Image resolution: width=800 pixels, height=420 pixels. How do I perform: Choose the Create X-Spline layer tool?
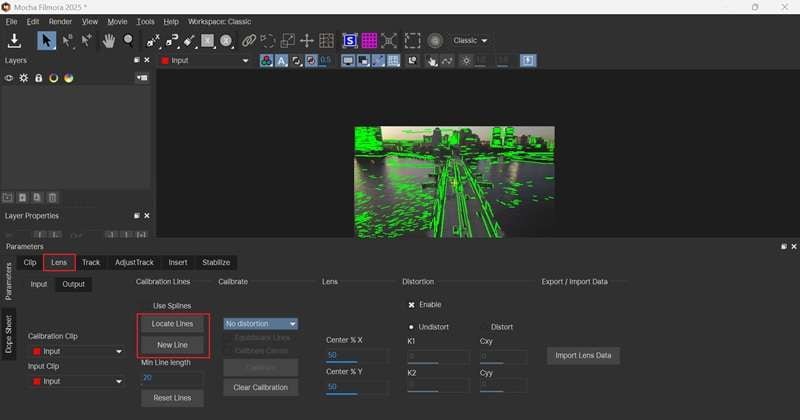click(153, 40)
